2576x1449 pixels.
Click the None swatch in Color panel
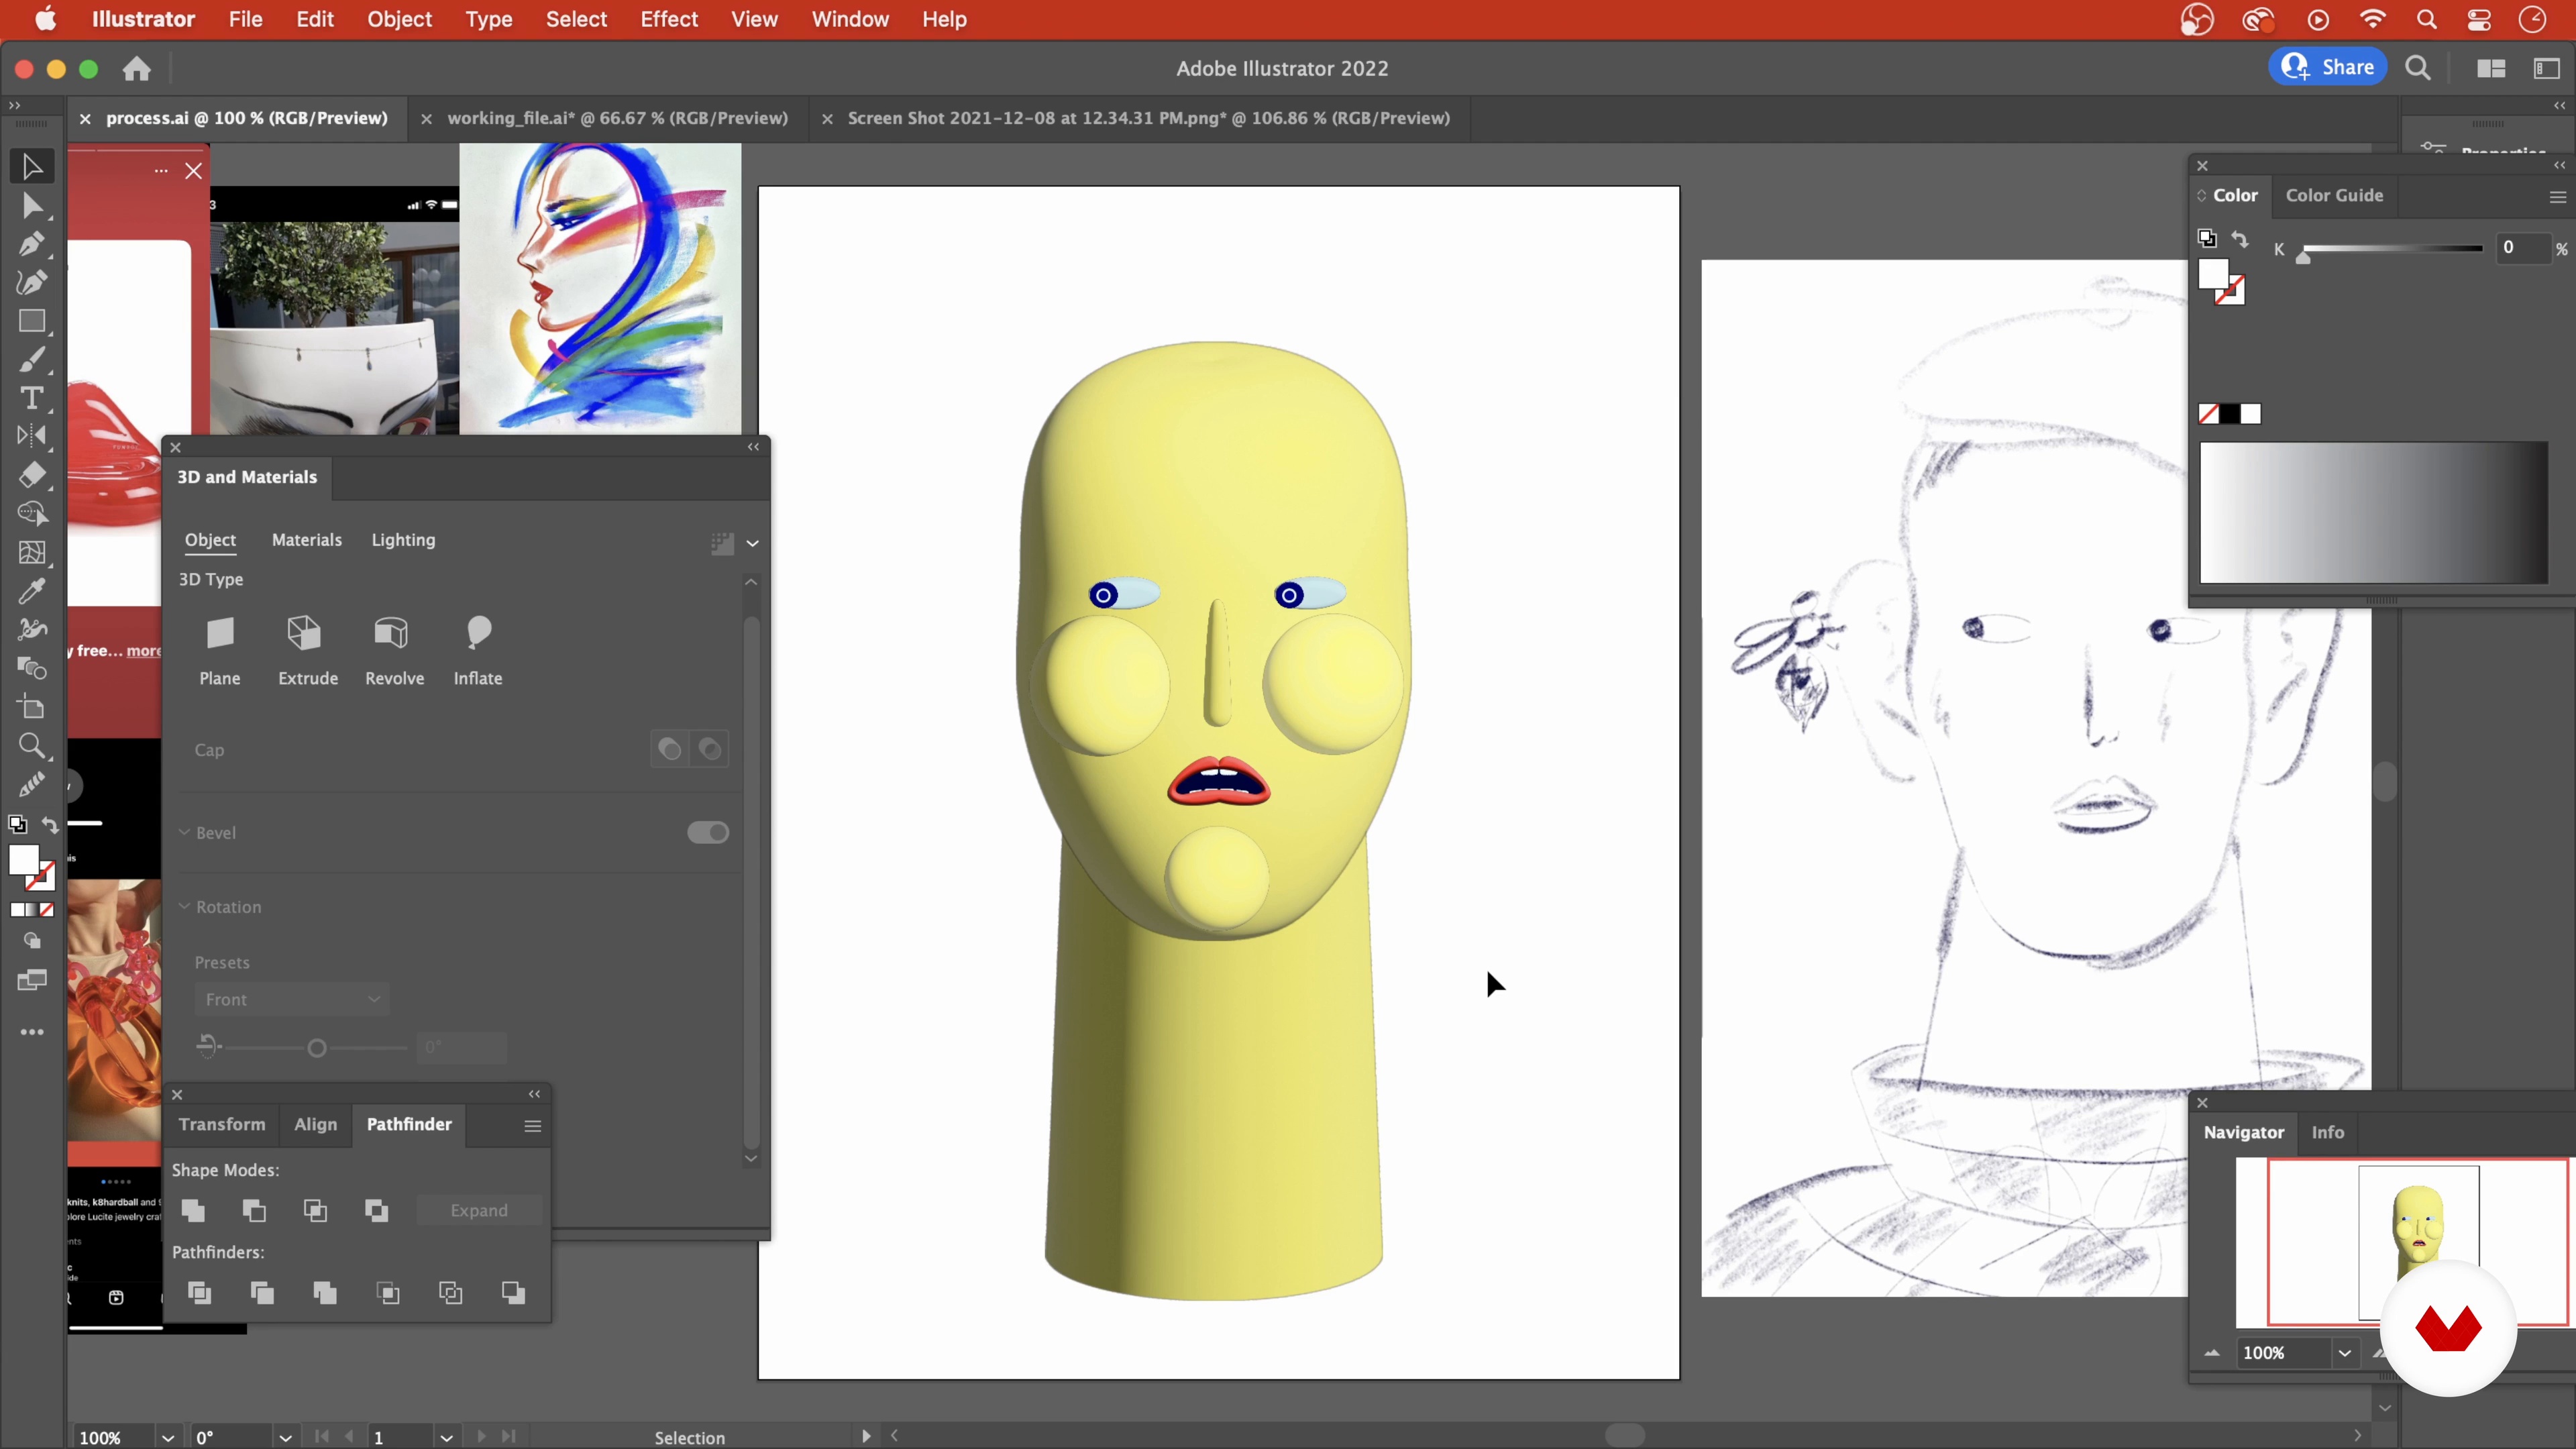(x=2209, y=414)
